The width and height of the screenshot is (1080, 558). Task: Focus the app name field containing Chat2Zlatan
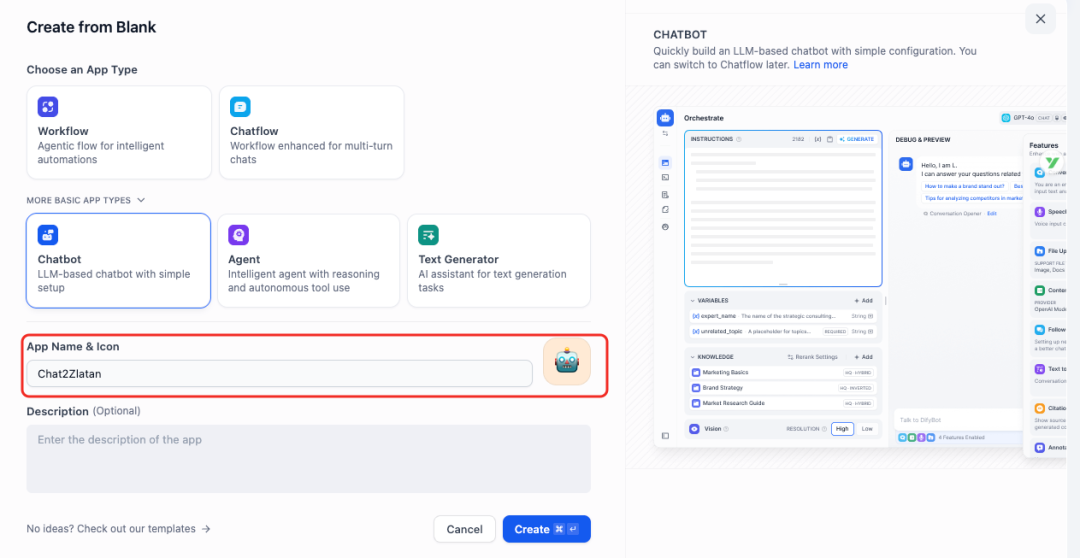(x=280, y=373)
